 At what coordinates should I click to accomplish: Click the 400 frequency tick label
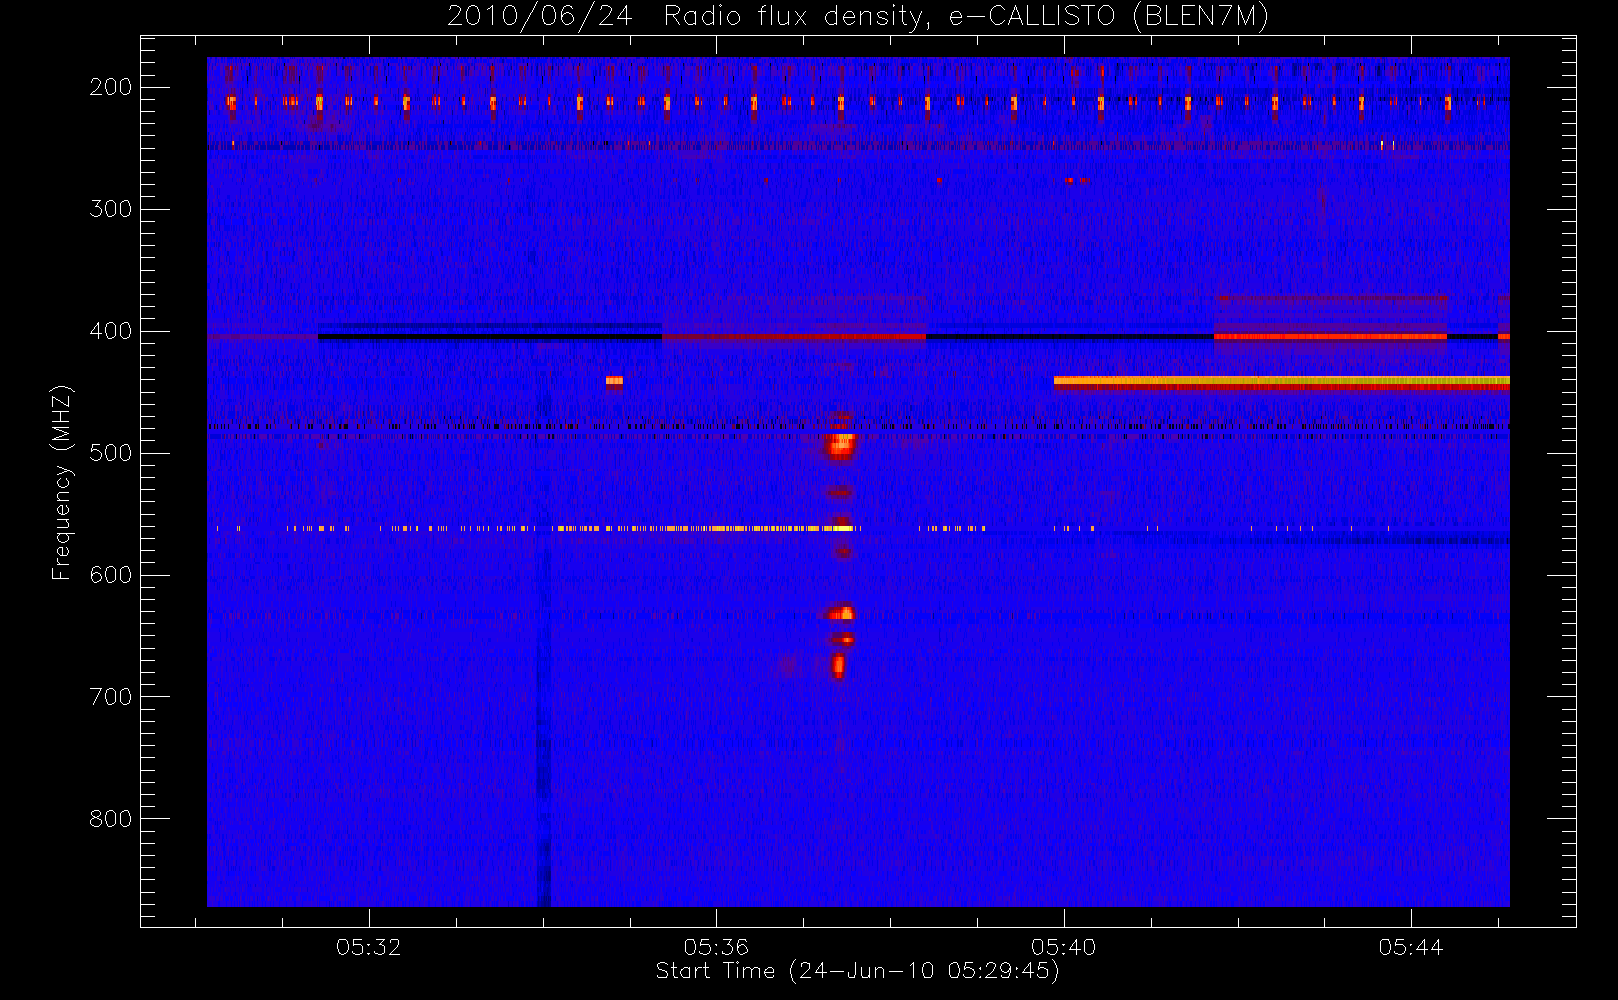click(x=111, y=331)
